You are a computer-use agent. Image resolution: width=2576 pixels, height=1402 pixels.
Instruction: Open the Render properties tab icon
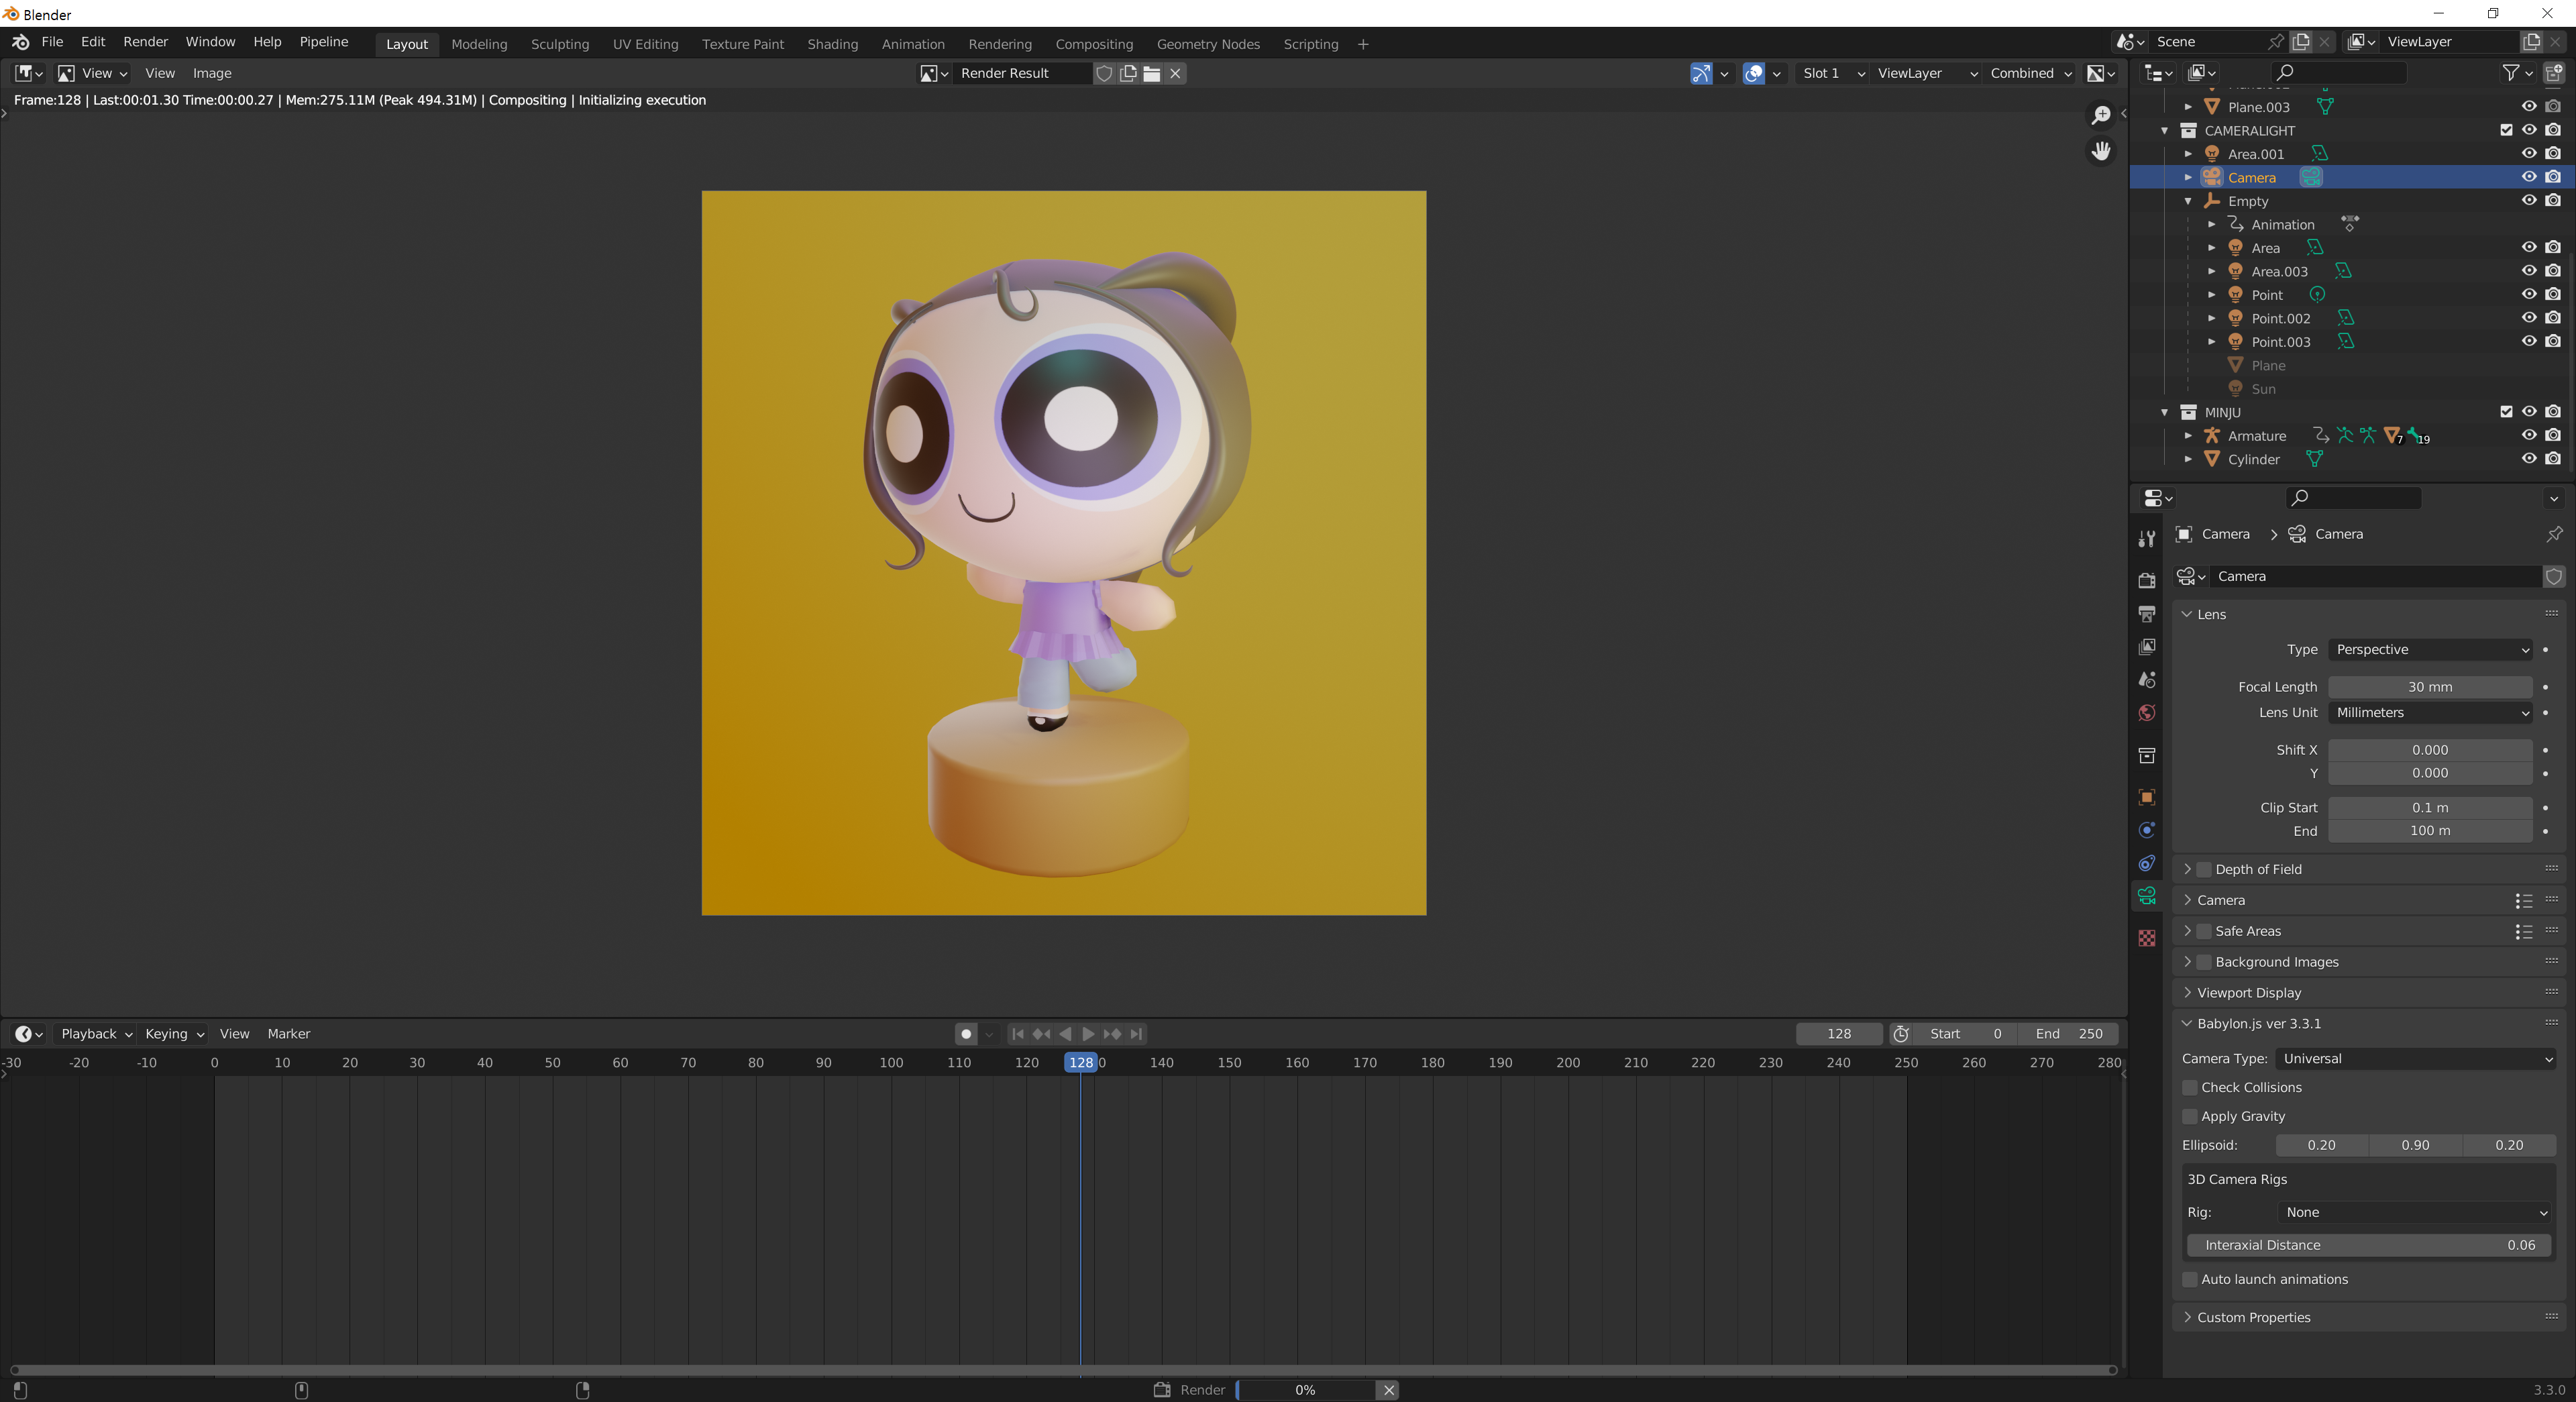[2146, 580]
